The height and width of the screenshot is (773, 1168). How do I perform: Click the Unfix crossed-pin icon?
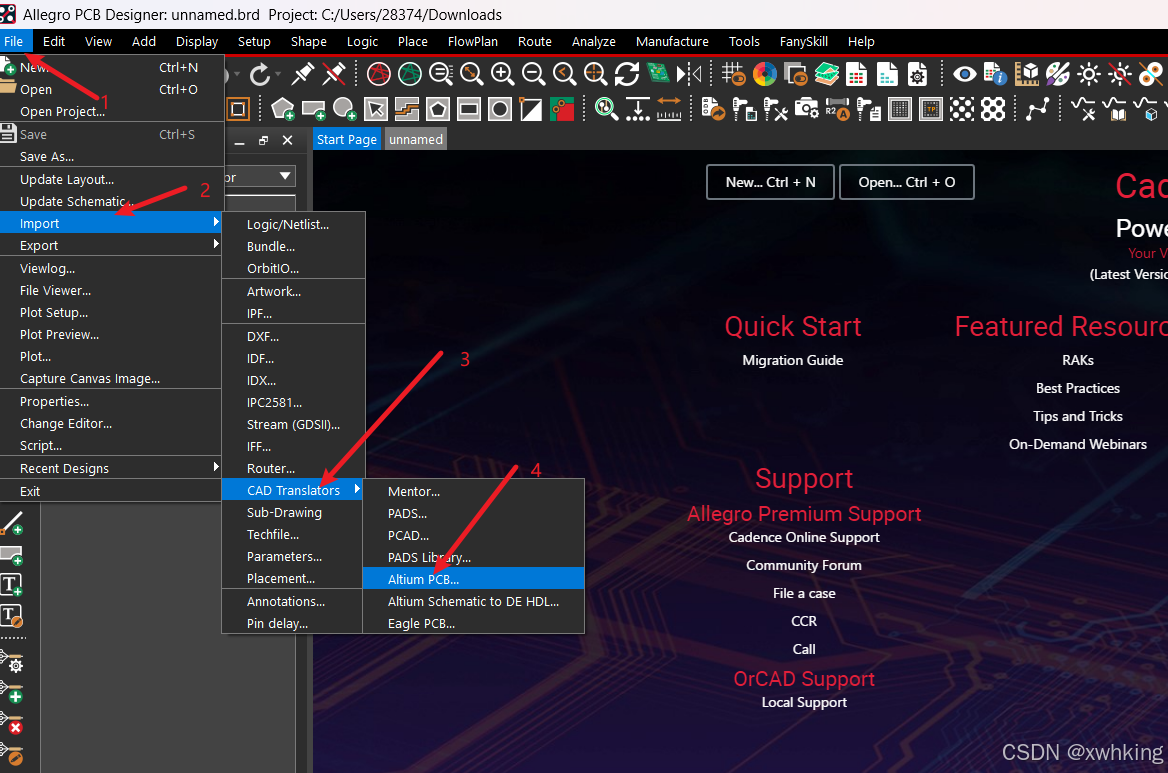pos(334,74)
